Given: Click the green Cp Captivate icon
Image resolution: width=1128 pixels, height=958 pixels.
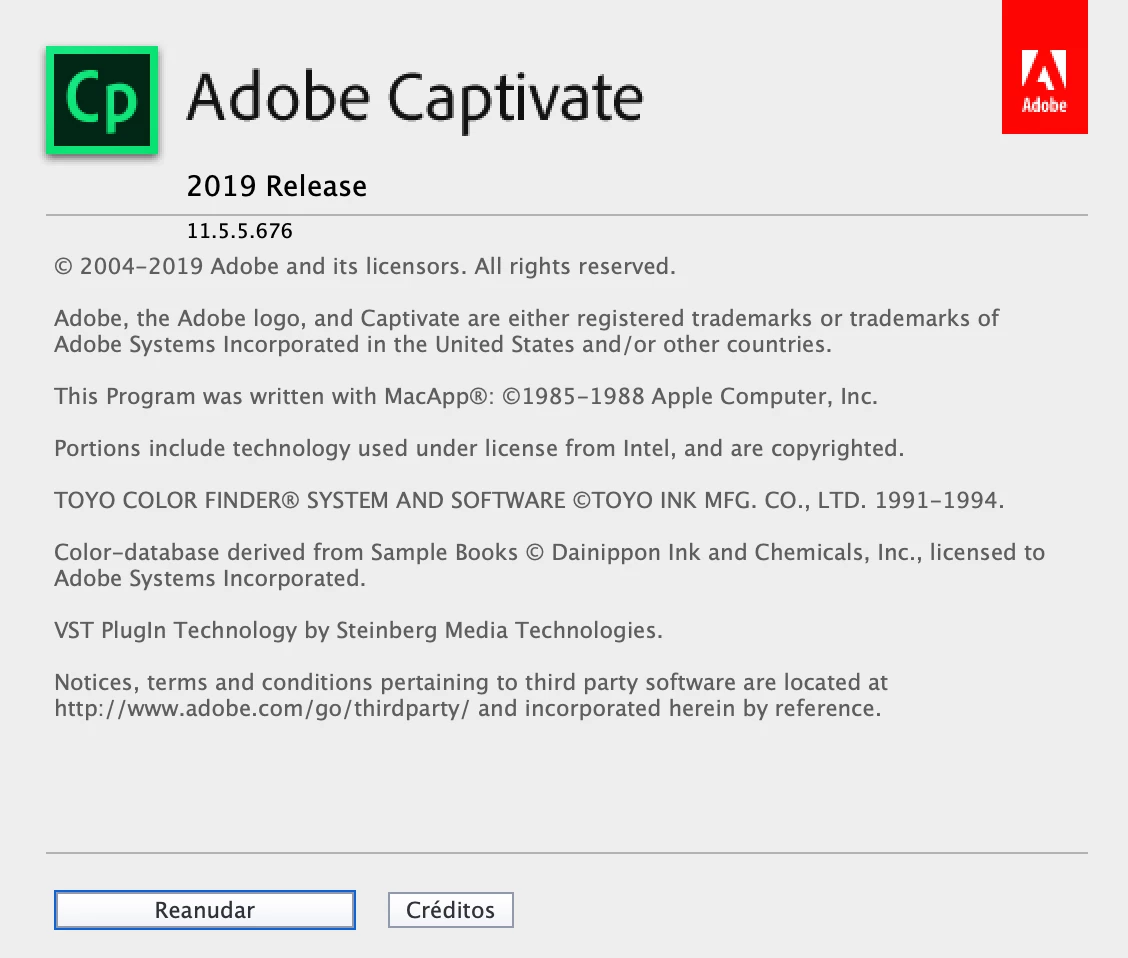Looking at the screenshot, I should [x=102, y=100].
